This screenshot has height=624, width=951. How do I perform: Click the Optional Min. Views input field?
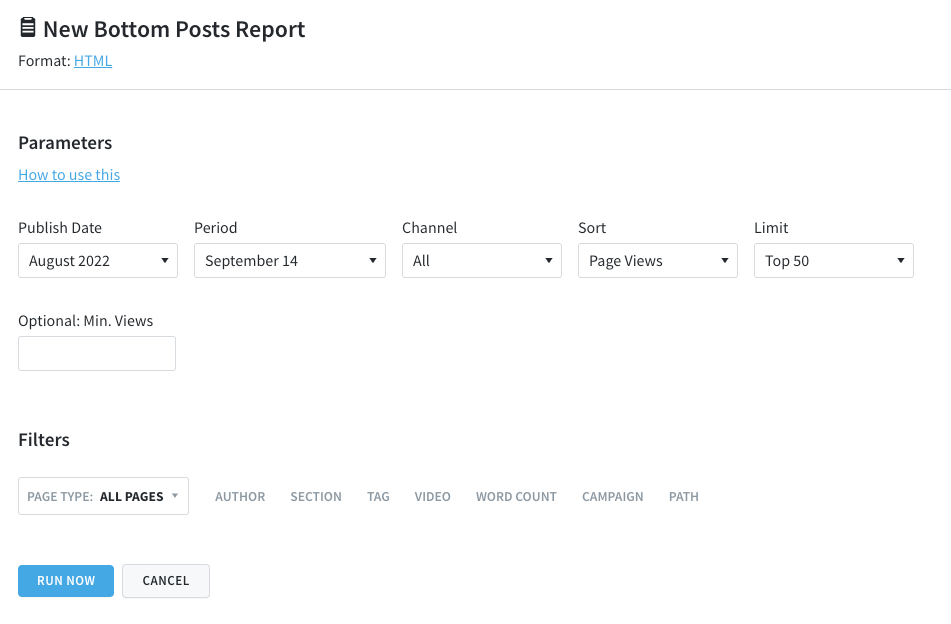97,354
